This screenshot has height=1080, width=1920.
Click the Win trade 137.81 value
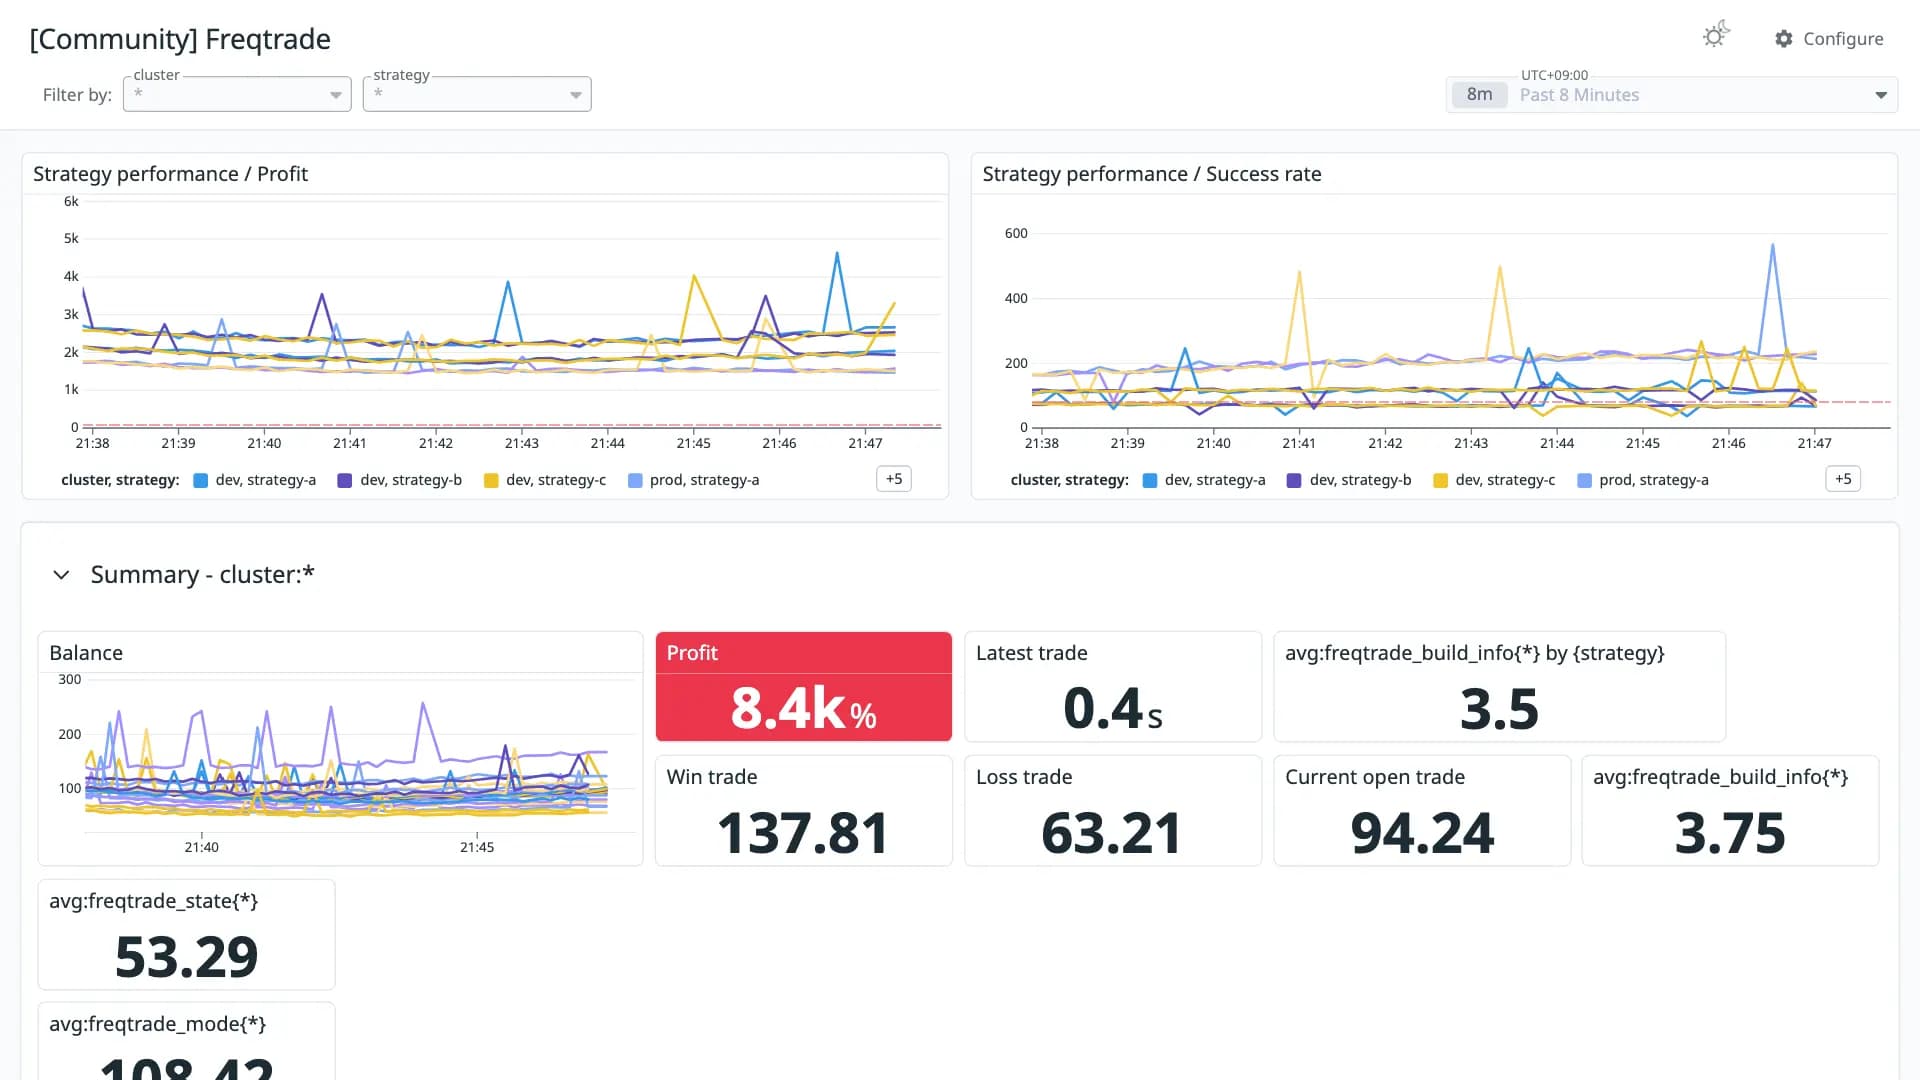(803, 832)
